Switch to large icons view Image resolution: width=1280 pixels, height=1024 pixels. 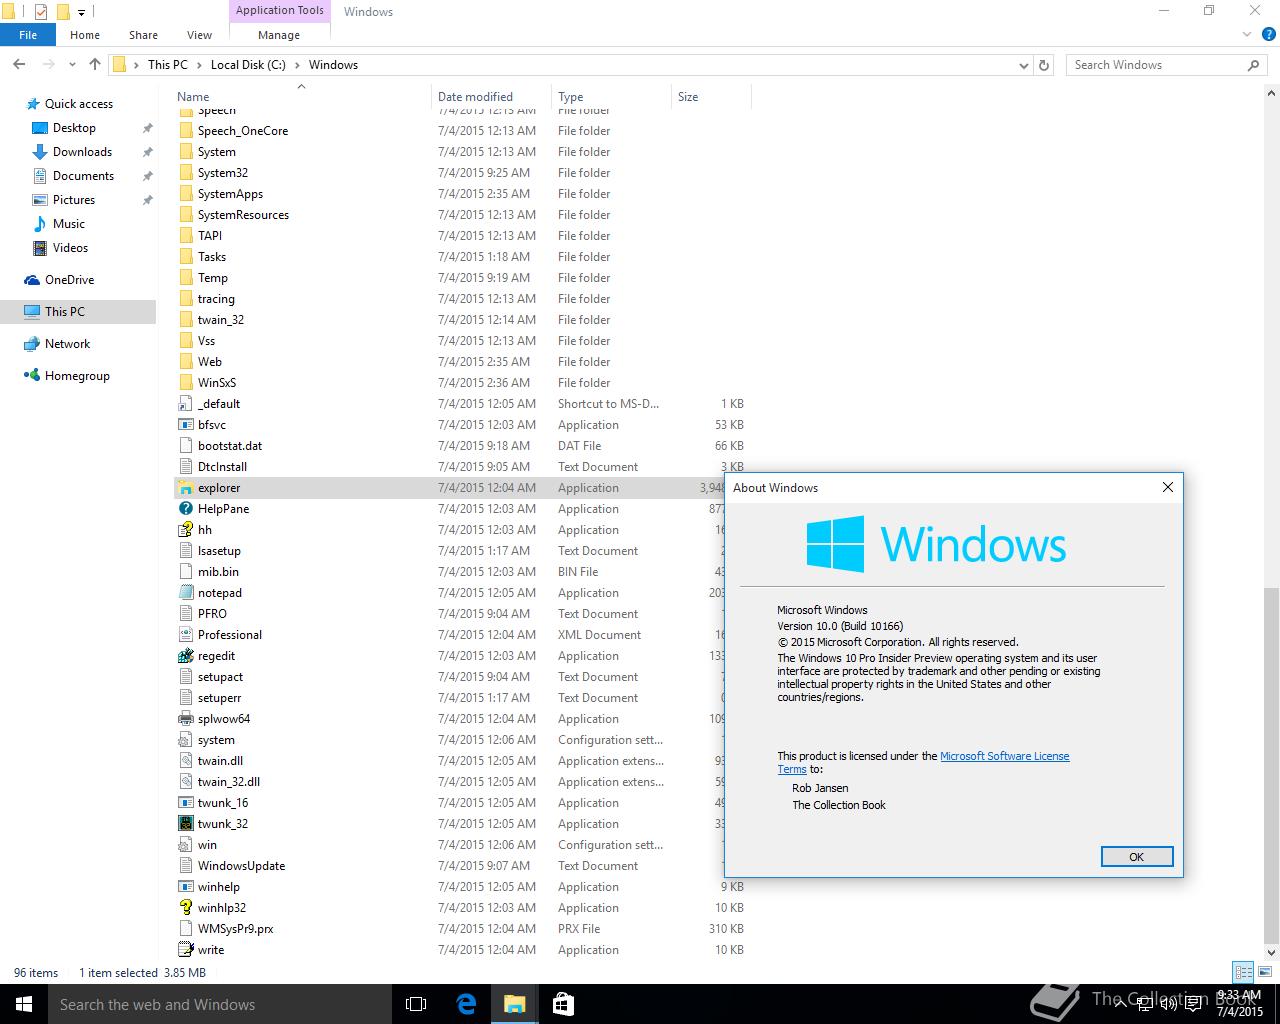(x=1264, y=972)
